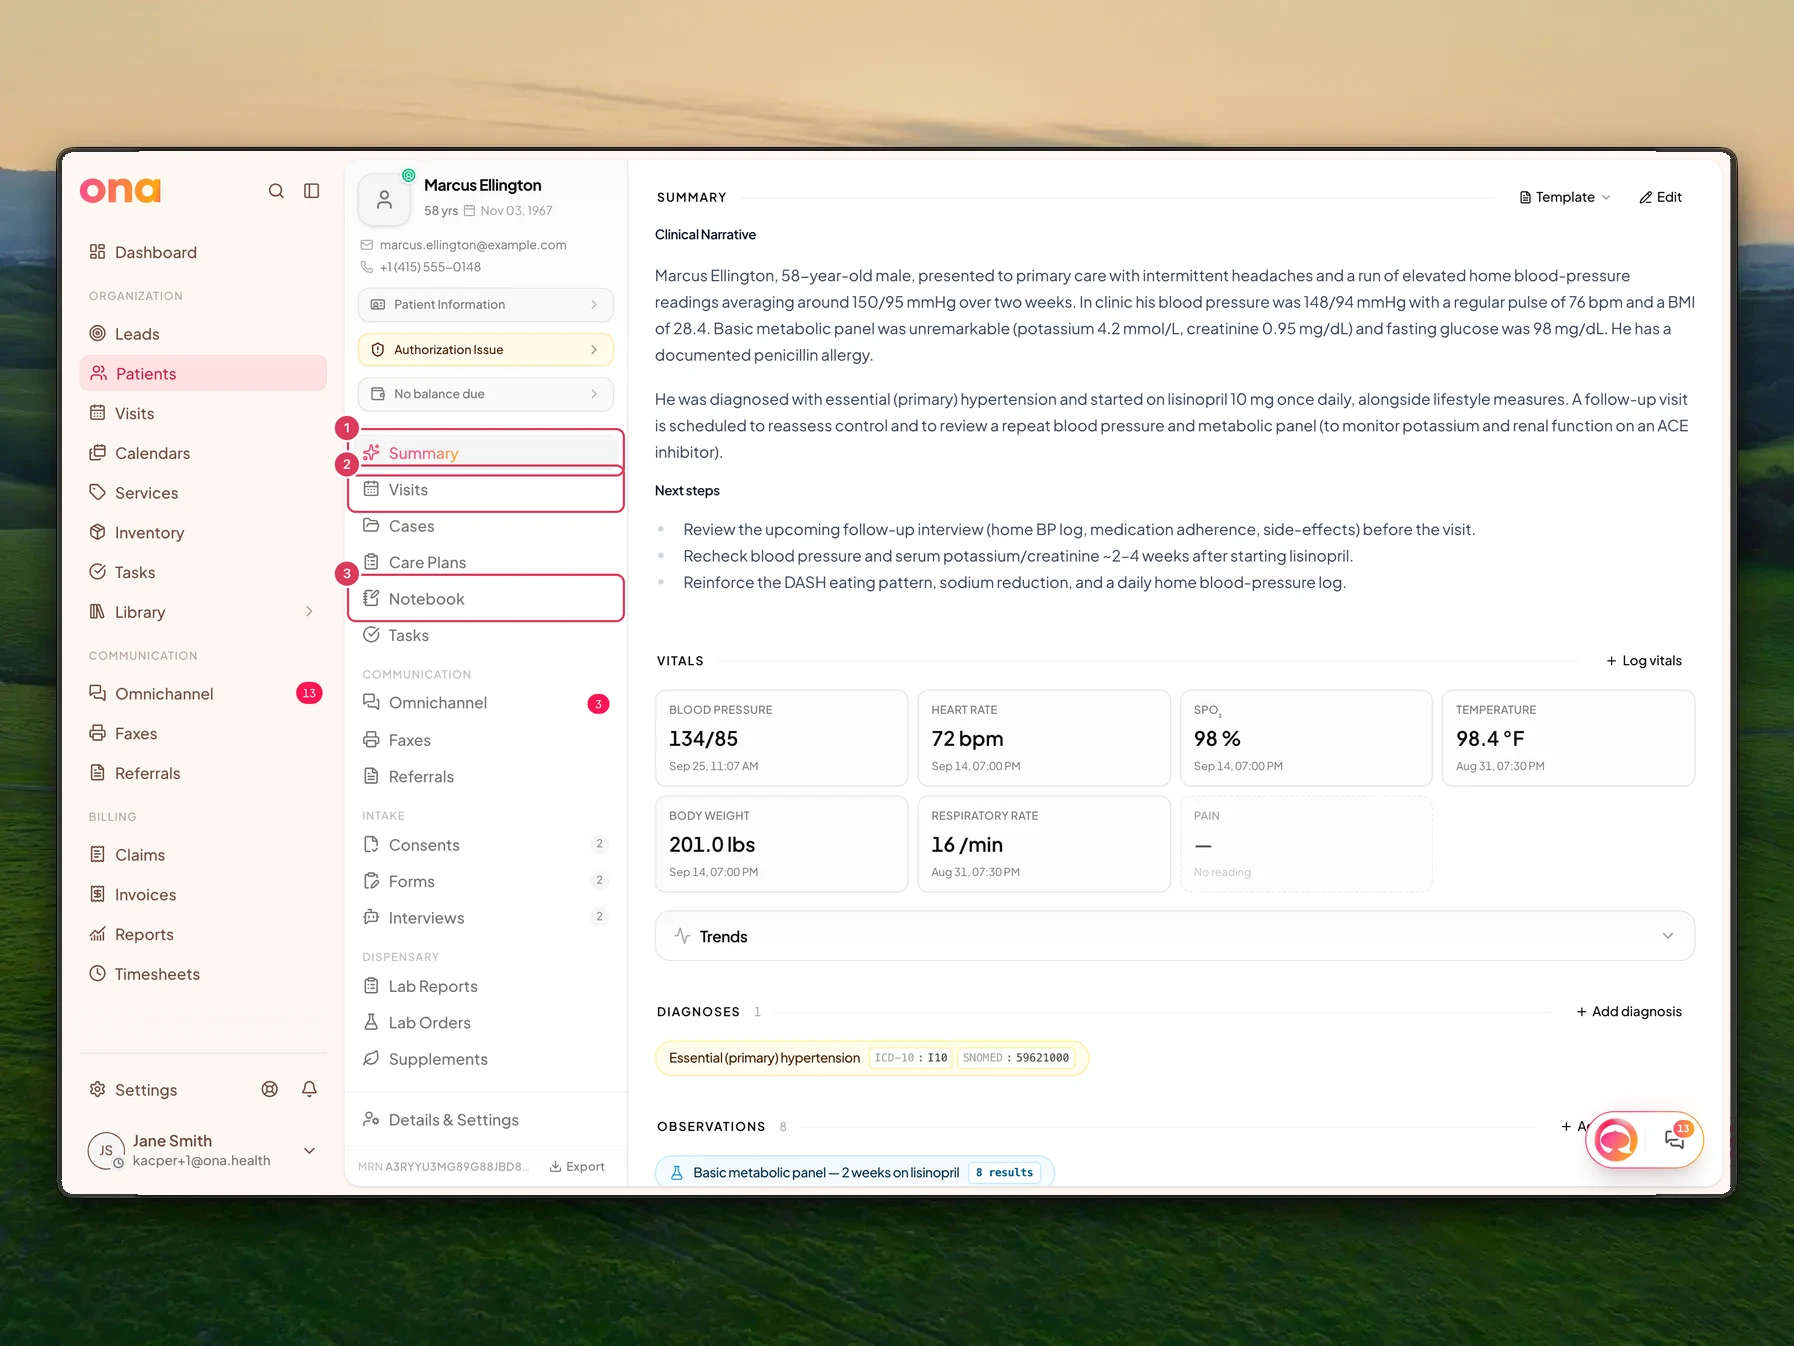Open Claims under Billing

[x=203, y=854]
